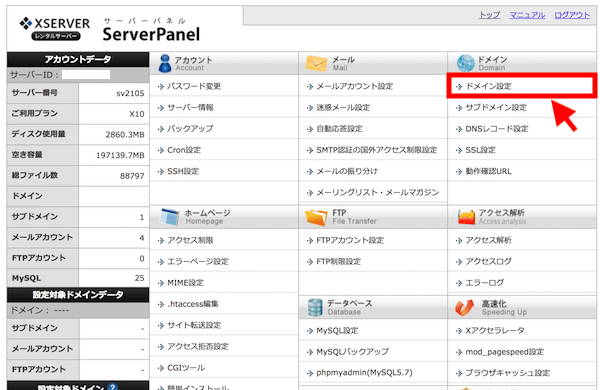Open ブラウザキャッシュ設定

(507, 373)
